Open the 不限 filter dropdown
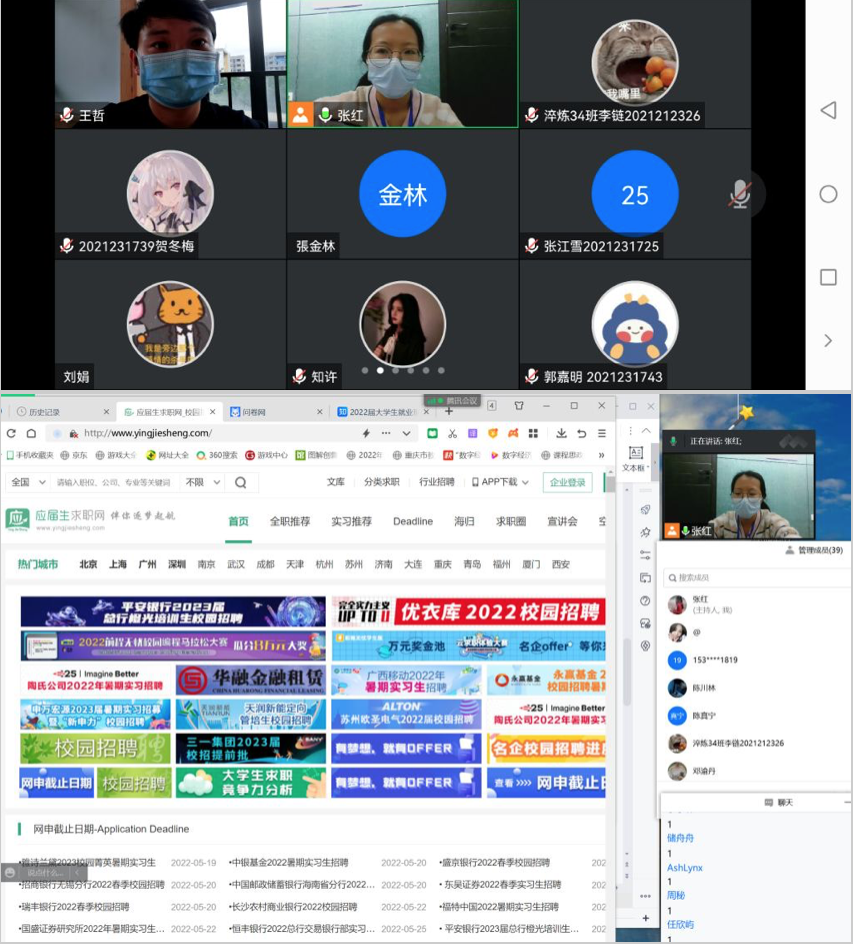858x946 pixels. pyautogui.click(x=199, y=482)
